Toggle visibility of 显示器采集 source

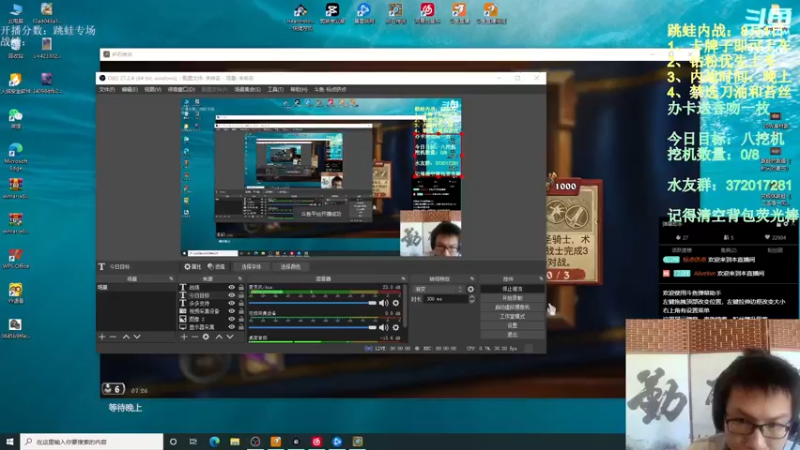(x=232, y=327)
